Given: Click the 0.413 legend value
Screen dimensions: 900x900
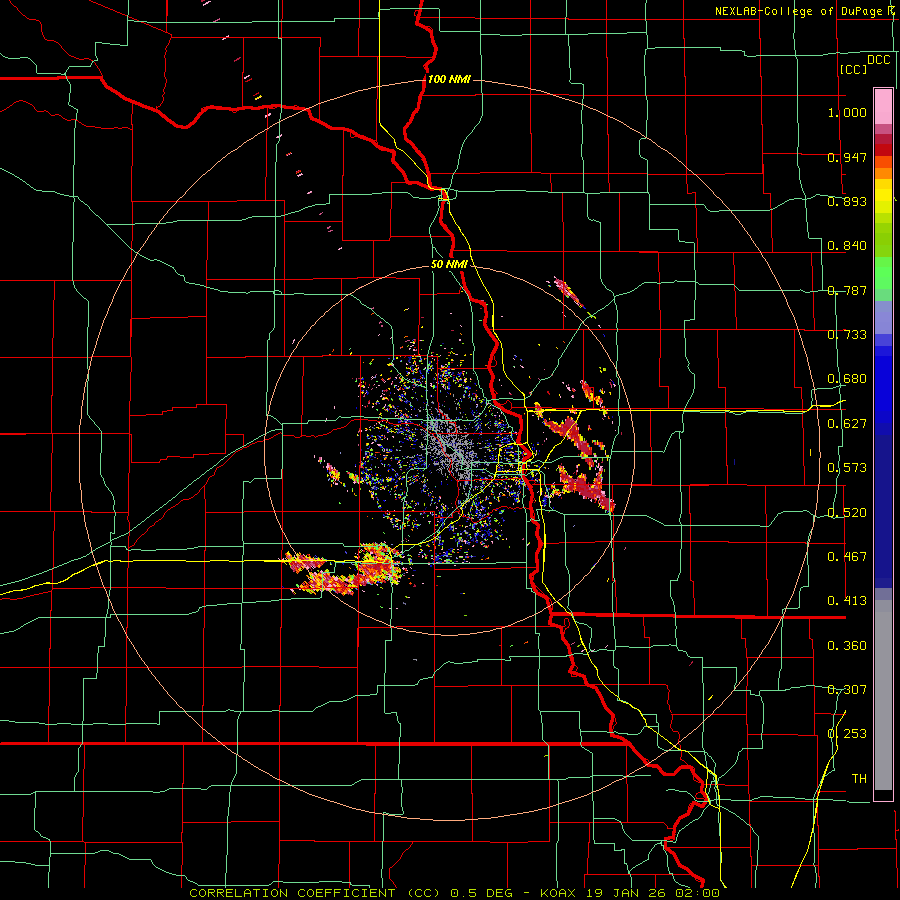Looking at the screenshot, I should pos(847,601).
